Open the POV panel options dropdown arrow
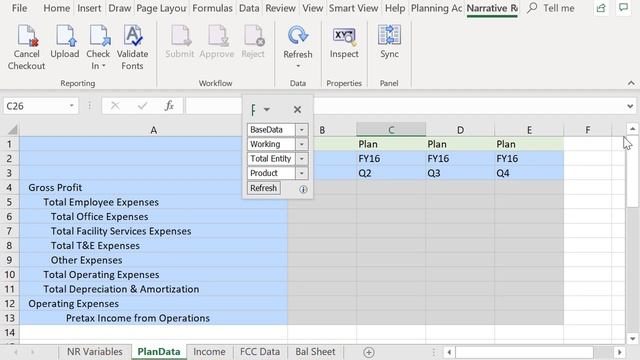This screenshot has height=360, width=640. (267, 109)
